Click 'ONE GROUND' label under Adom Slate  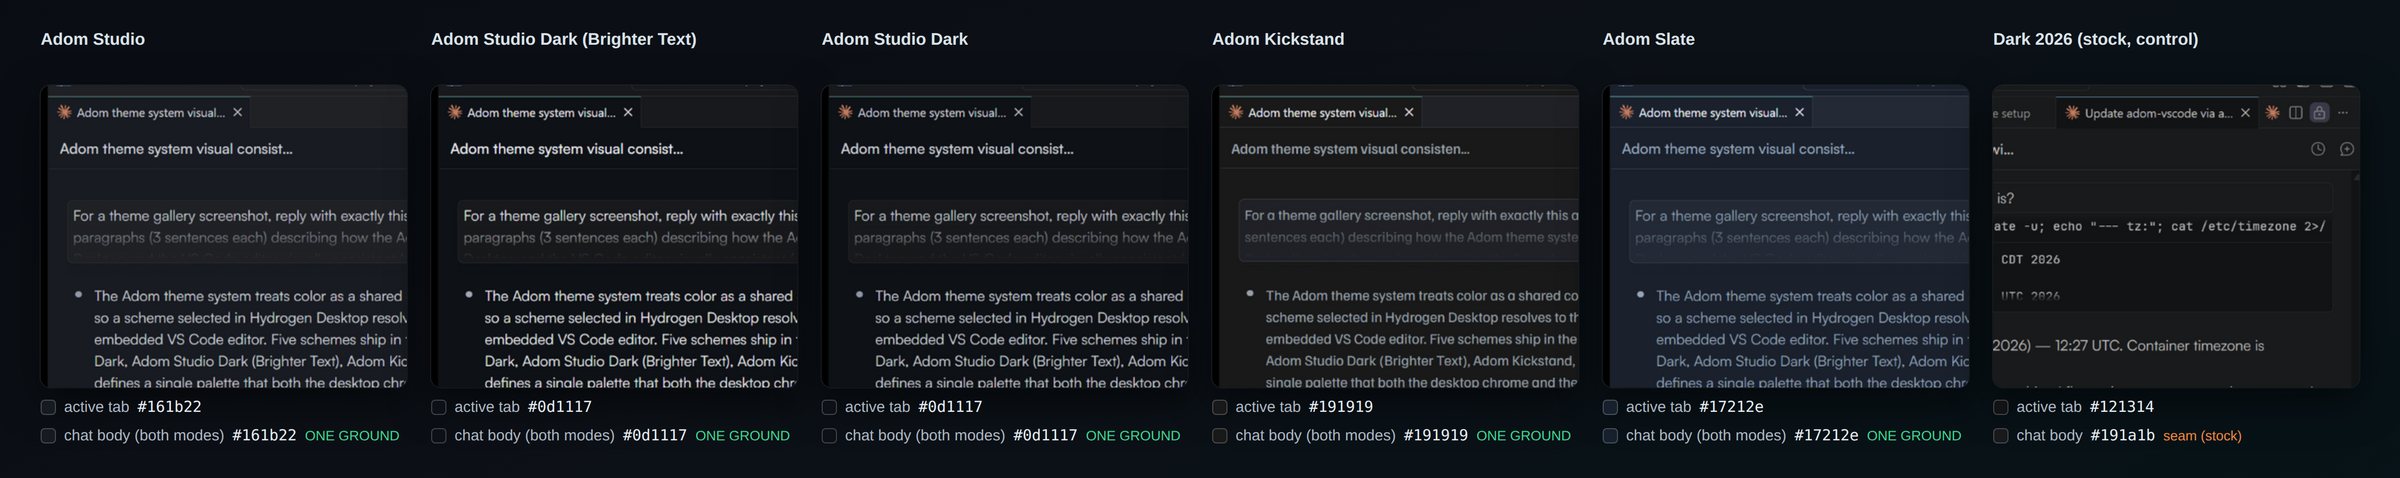pyautogui.click(x=1914, y=436)
